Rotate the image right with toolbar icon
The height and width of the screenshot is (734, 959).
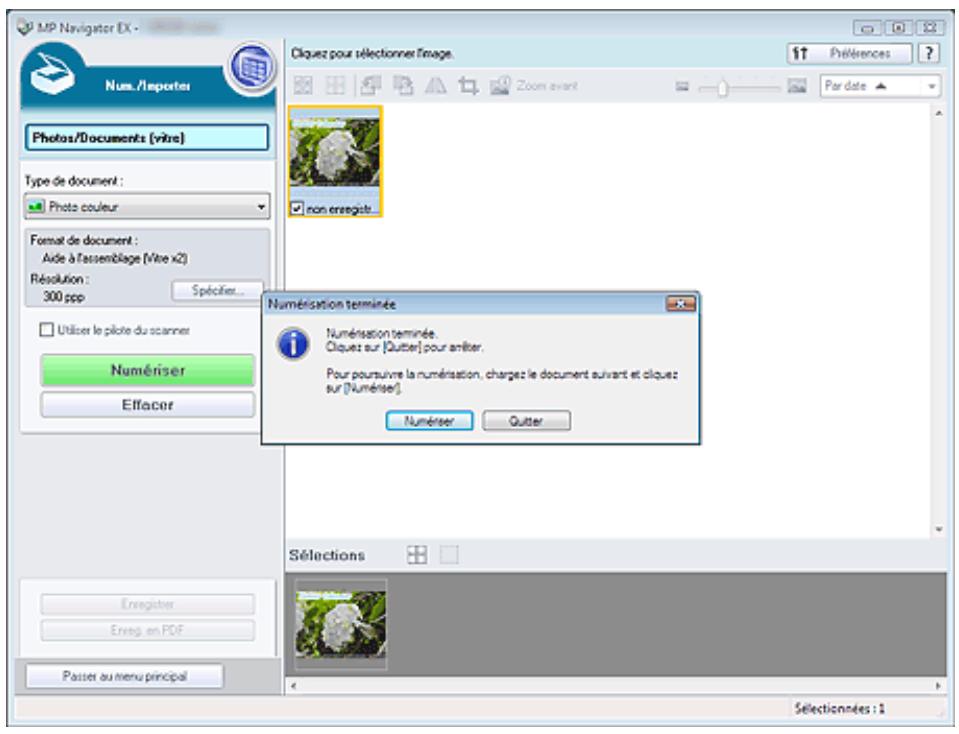tap(402, 86)
